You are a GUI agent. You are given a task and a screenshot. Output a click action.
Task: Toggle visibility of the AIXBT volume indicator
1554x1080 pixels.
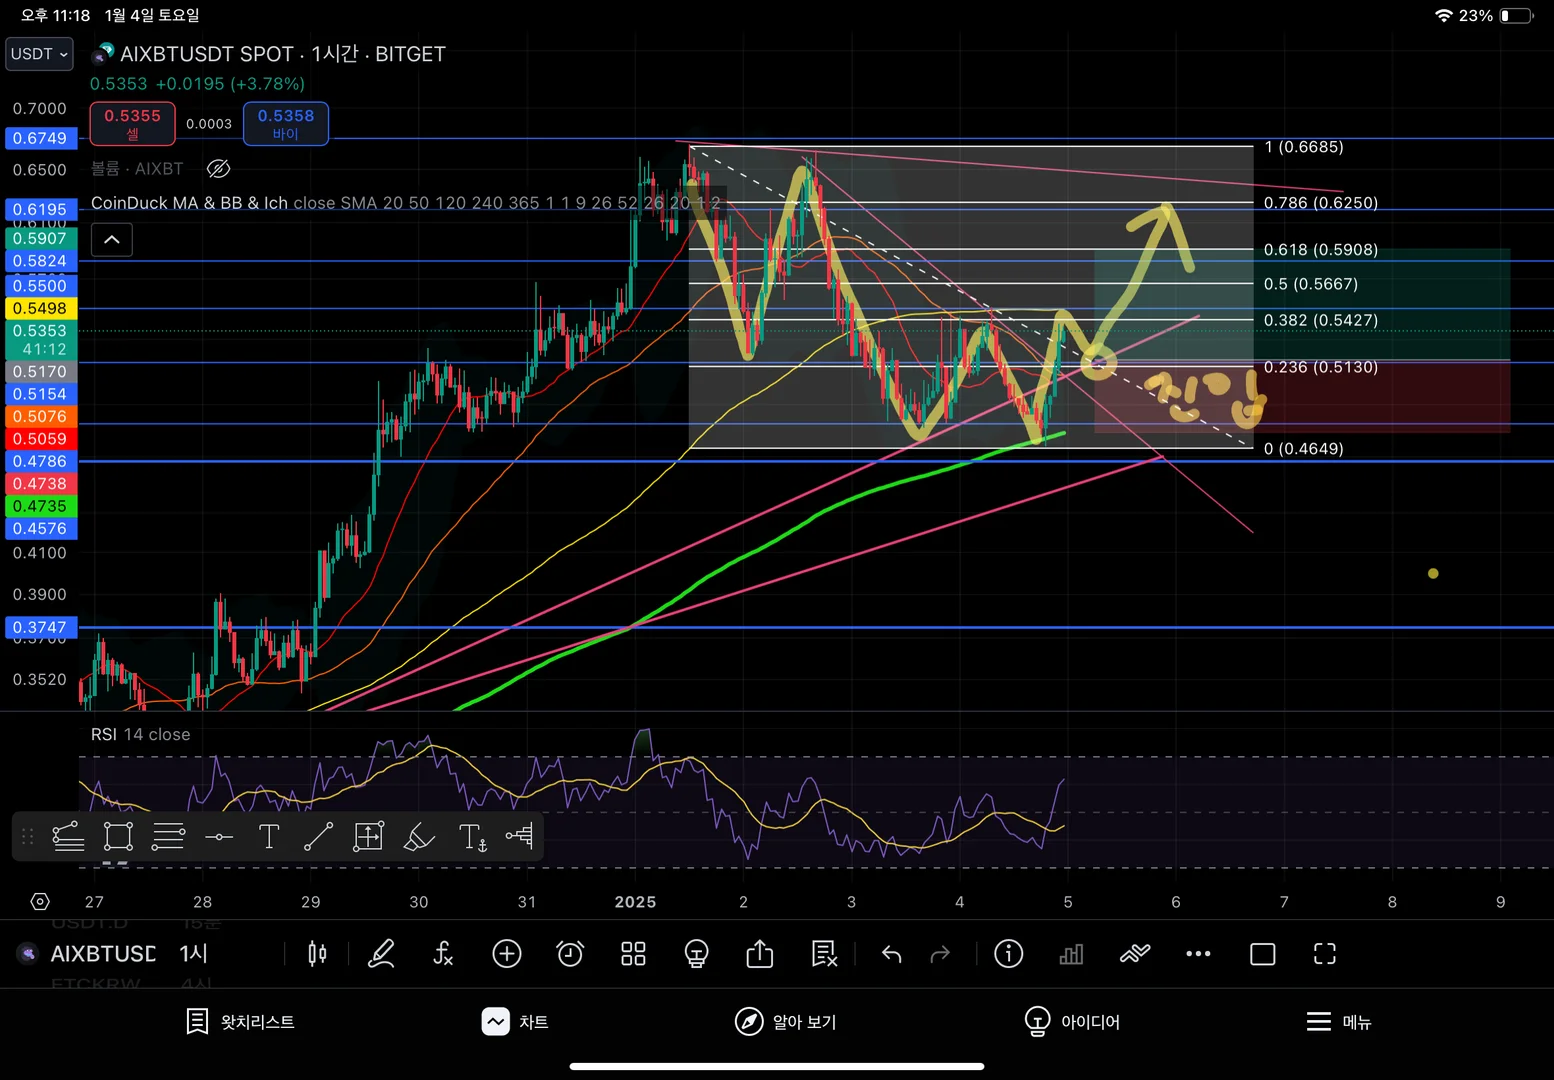(218, 168)
